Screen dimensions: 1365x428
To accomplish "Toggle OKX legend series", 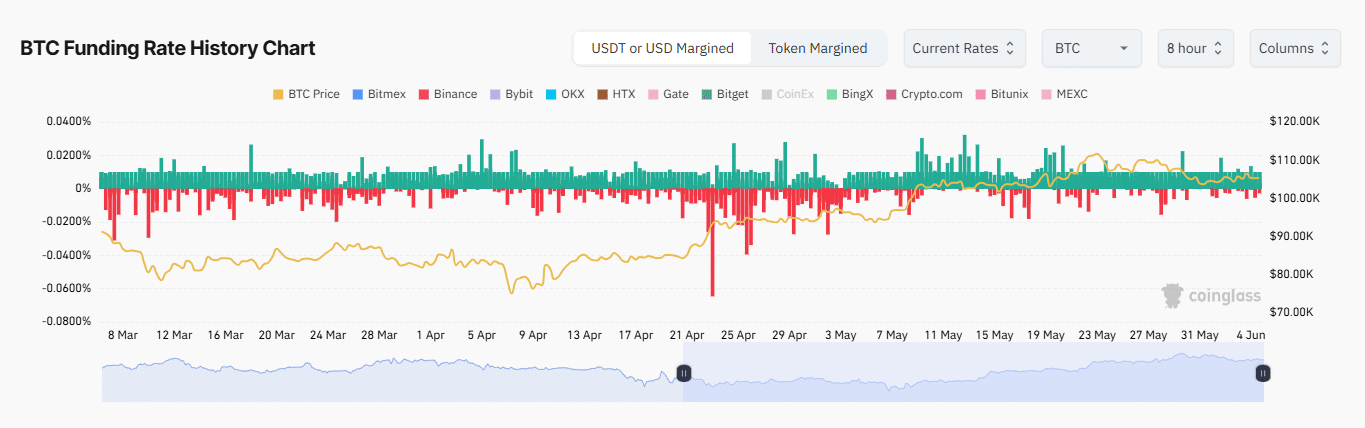I will (x=565, y=94).
